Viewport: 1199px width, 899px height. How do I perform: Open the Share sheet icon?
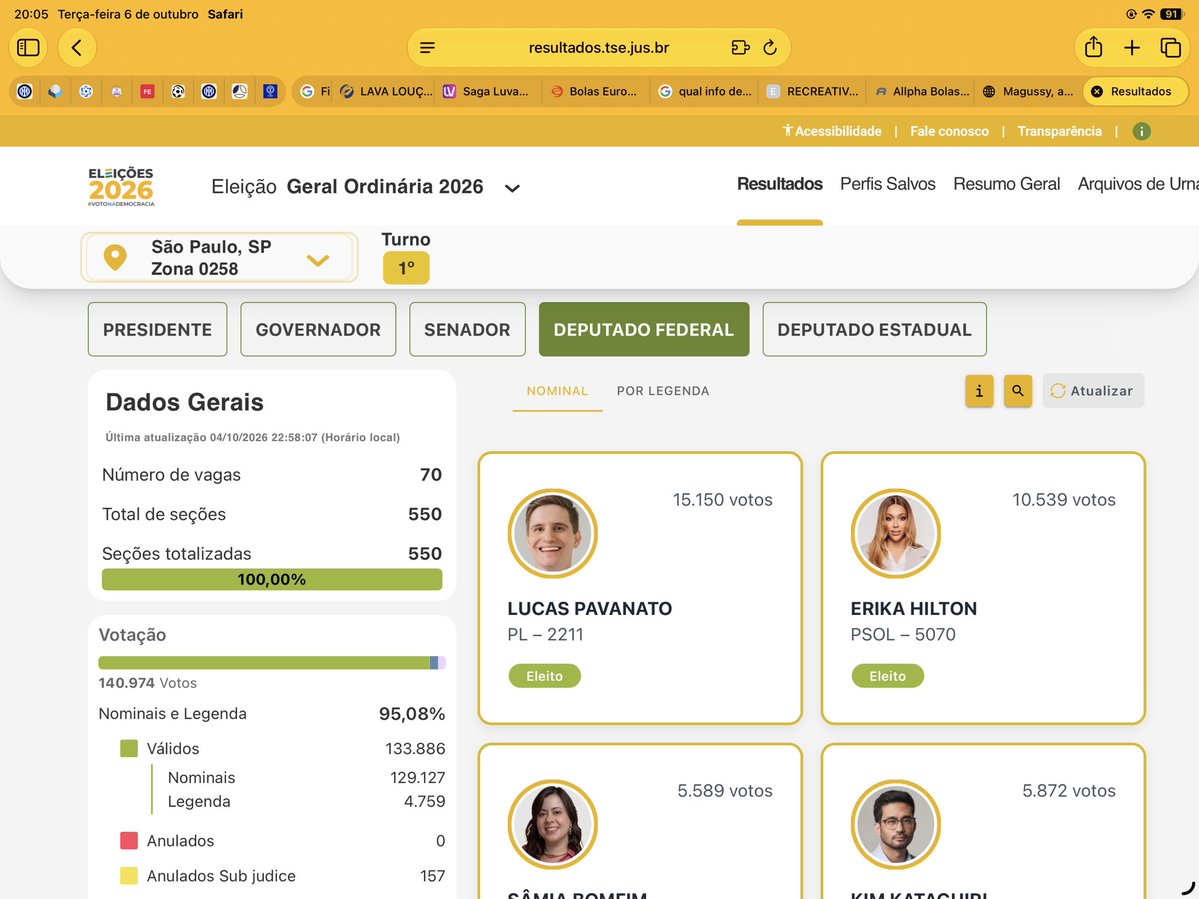pyautogui.click(x=1093, y=47)
